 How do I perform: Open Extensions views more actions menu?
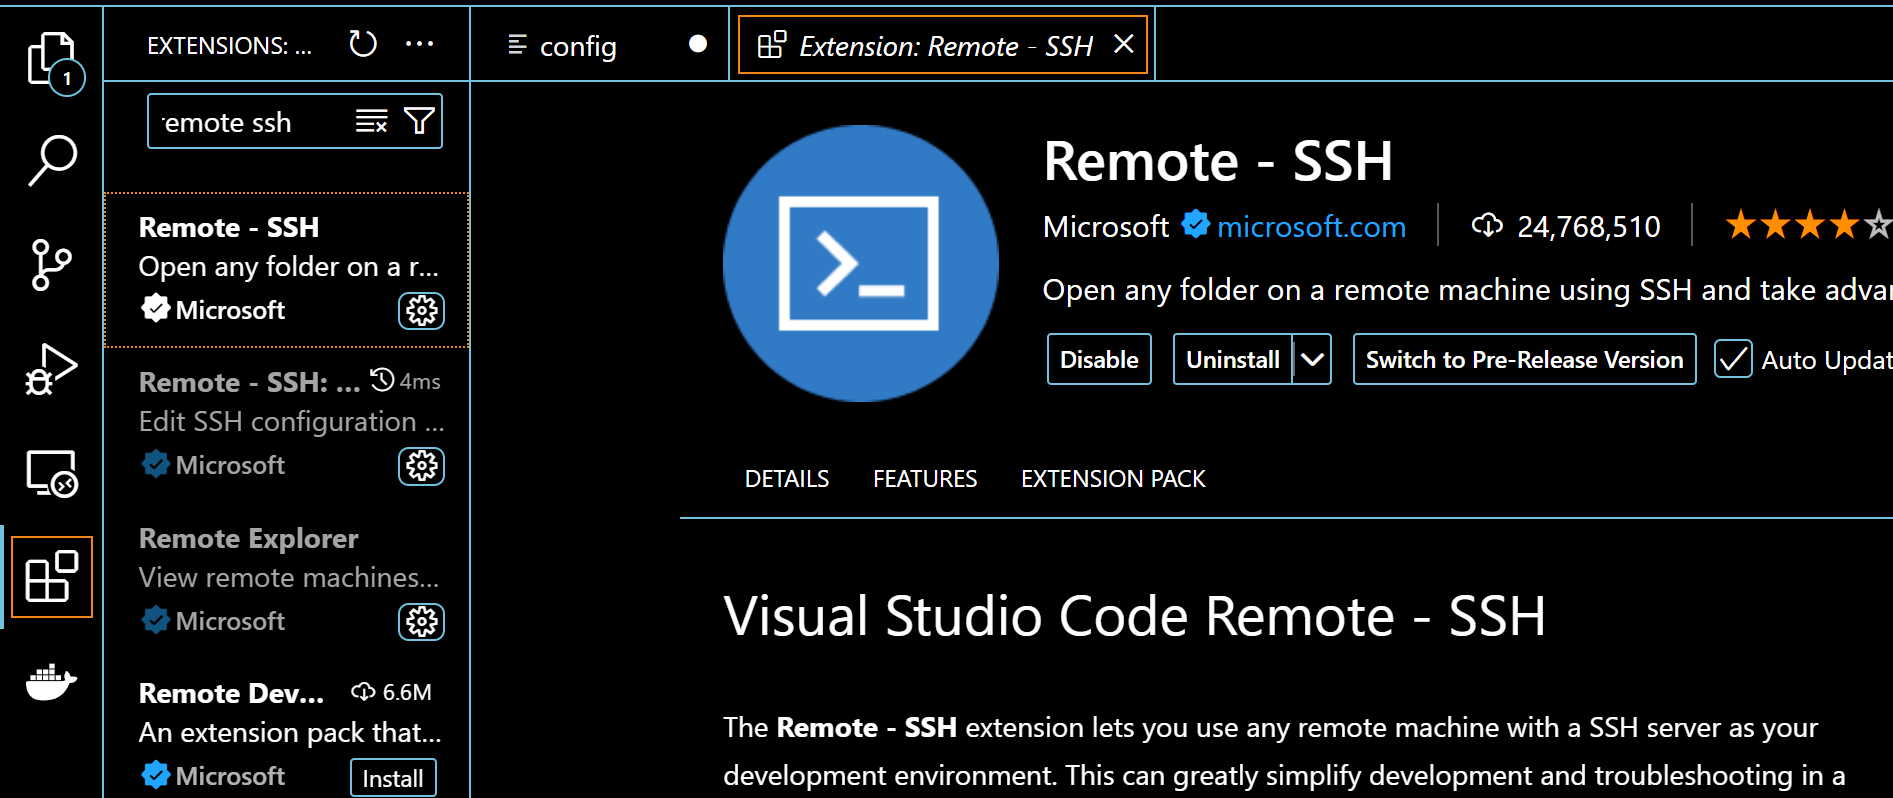419,44
